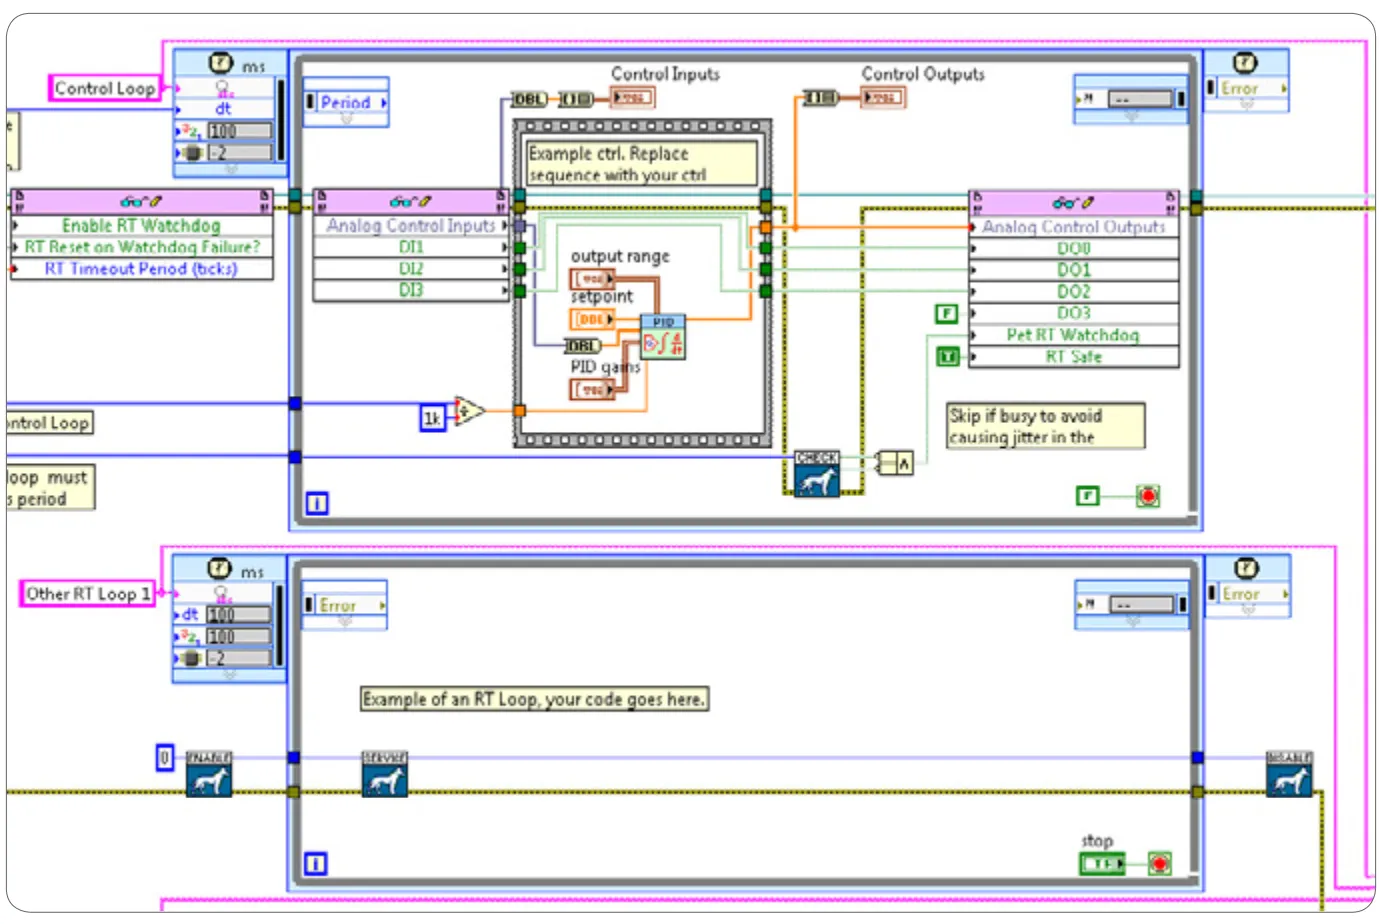Click the clock icon on Control Loop output node
The image size is (1388, 924).
tap(1244, 63)
